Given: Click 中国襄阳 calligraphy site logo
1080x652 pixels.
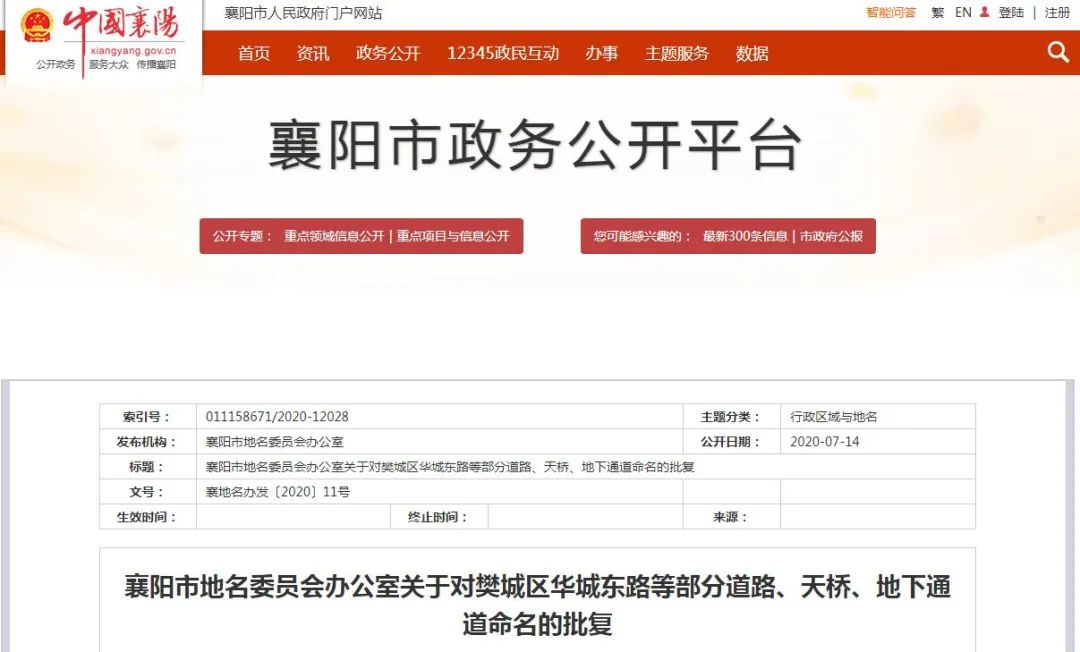Looking at the screenshot, I should click(x=121, y=23).
